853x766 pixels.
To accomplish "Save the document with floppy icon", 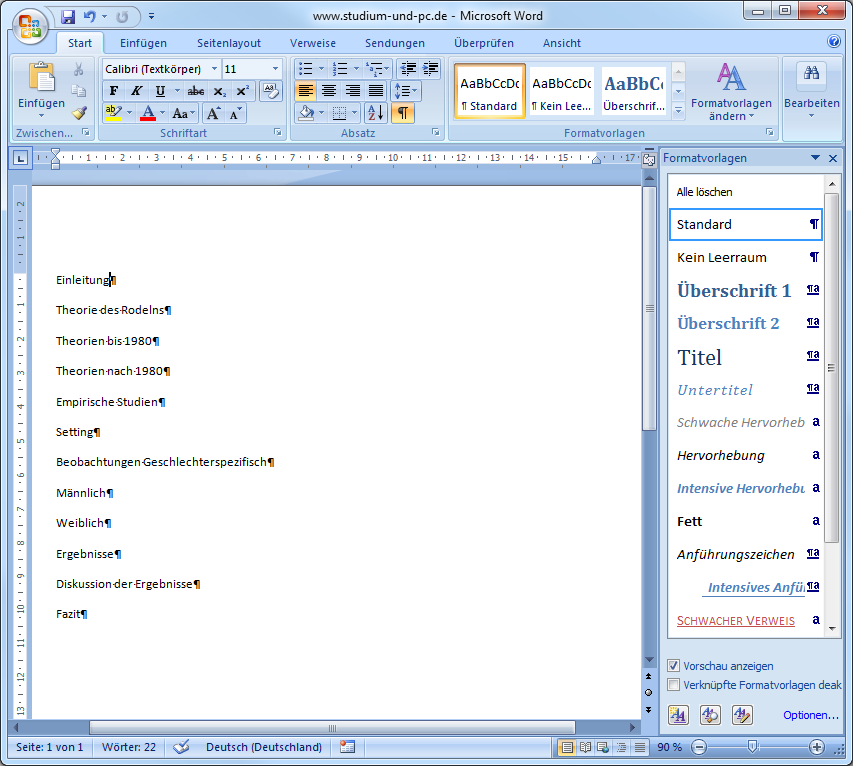I will click(x=68, y=16).
